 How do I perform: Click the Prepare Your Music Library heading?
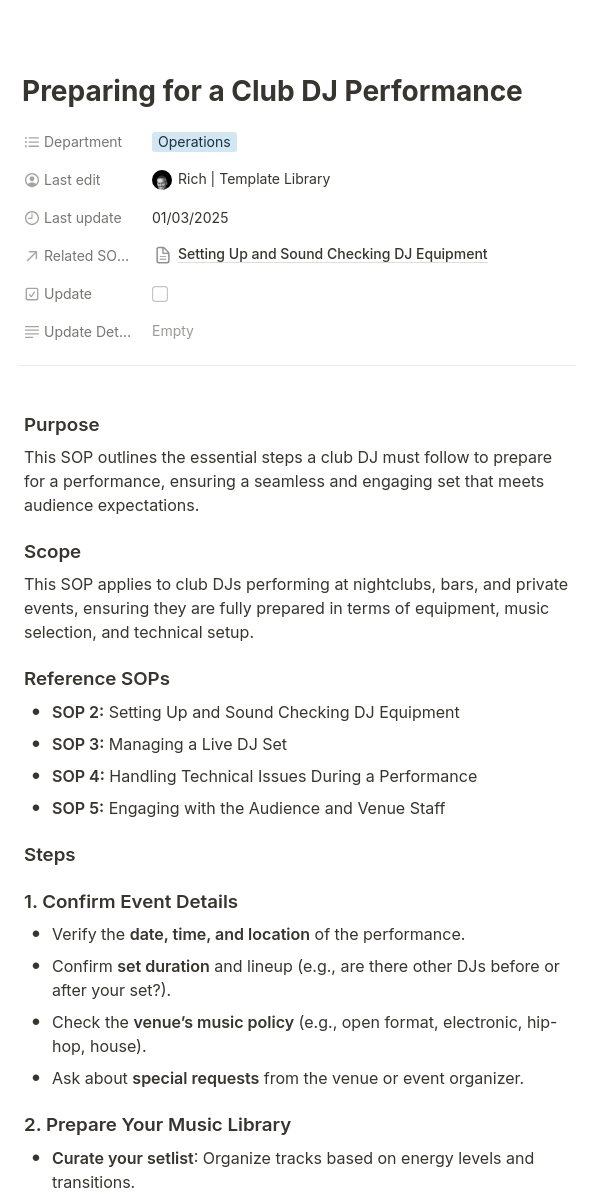click(157, 1125)
